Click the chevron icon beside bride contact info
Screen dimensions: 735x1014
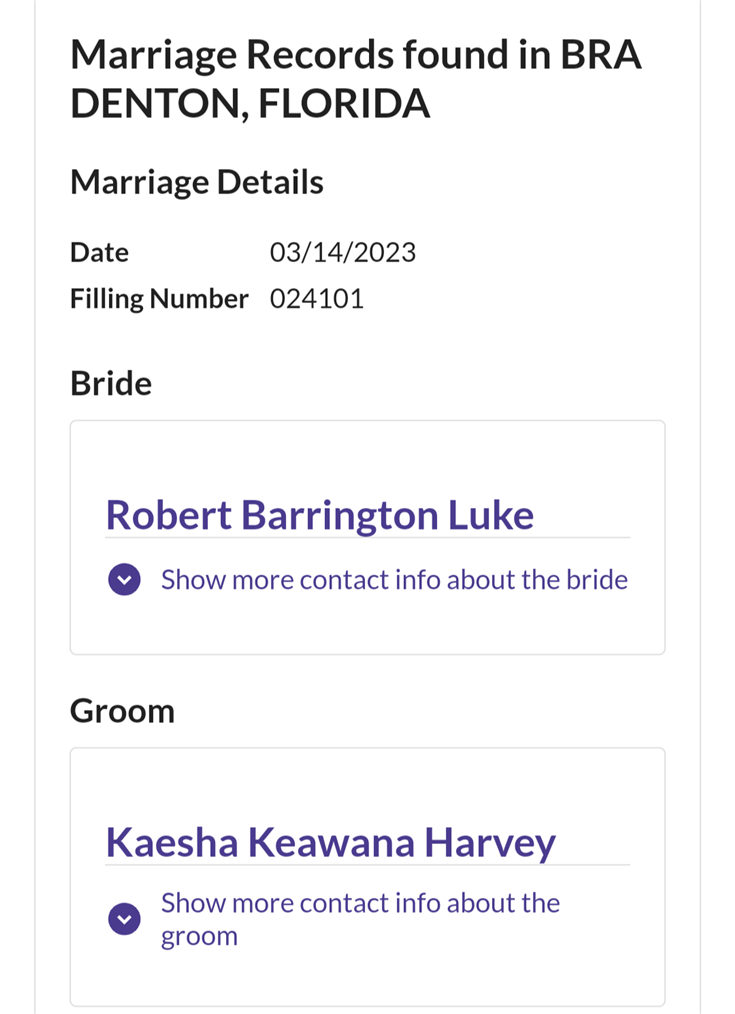tap(124, 580)
